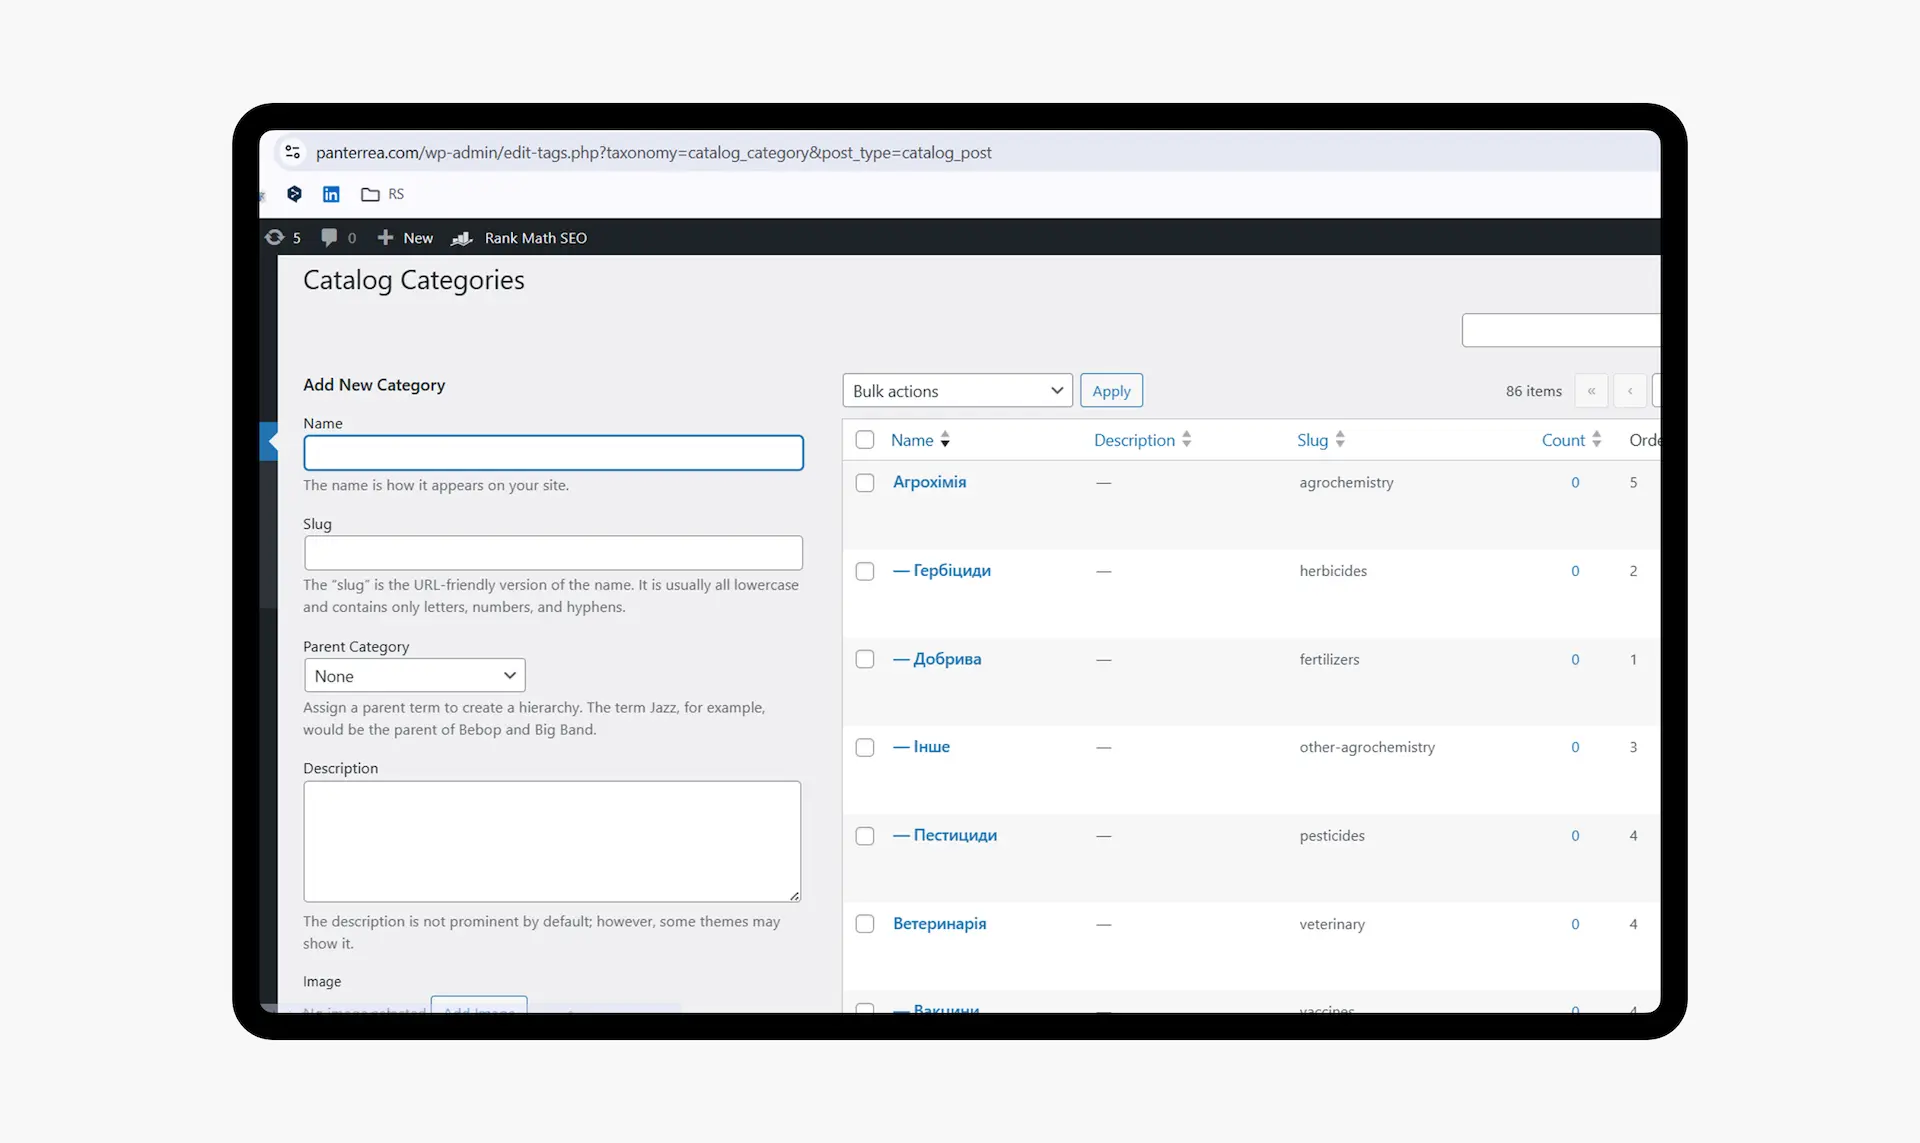Check the checkbox next to Агрохімія
Viewport: 1920px width, 1143px height.
(x=865, y=482)
